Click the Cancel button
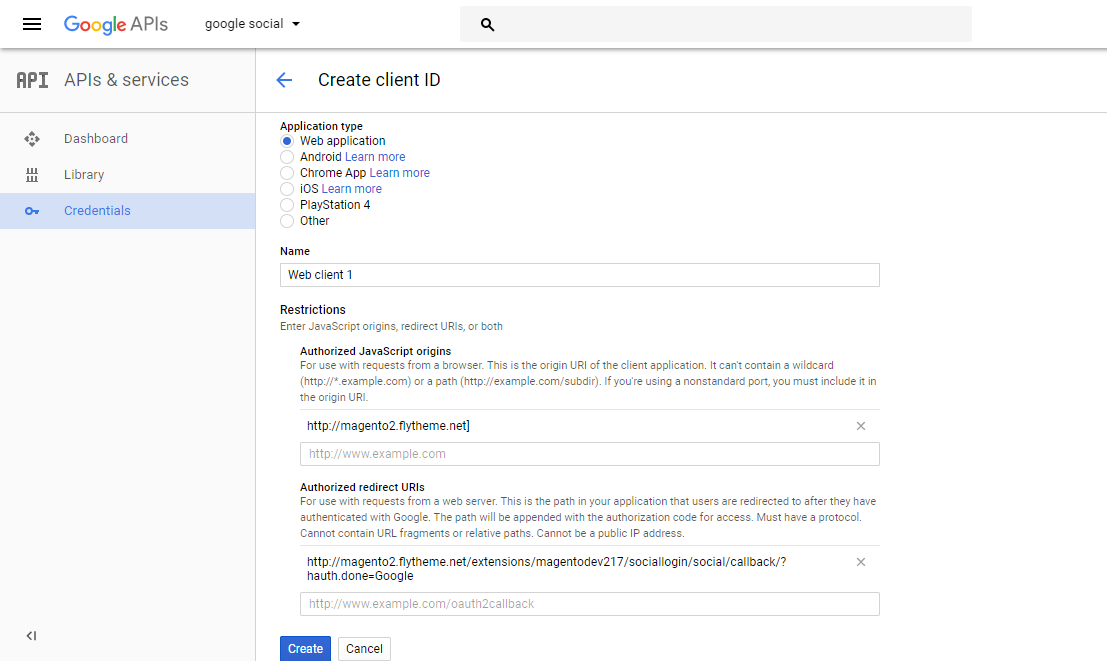 point(364,649)
